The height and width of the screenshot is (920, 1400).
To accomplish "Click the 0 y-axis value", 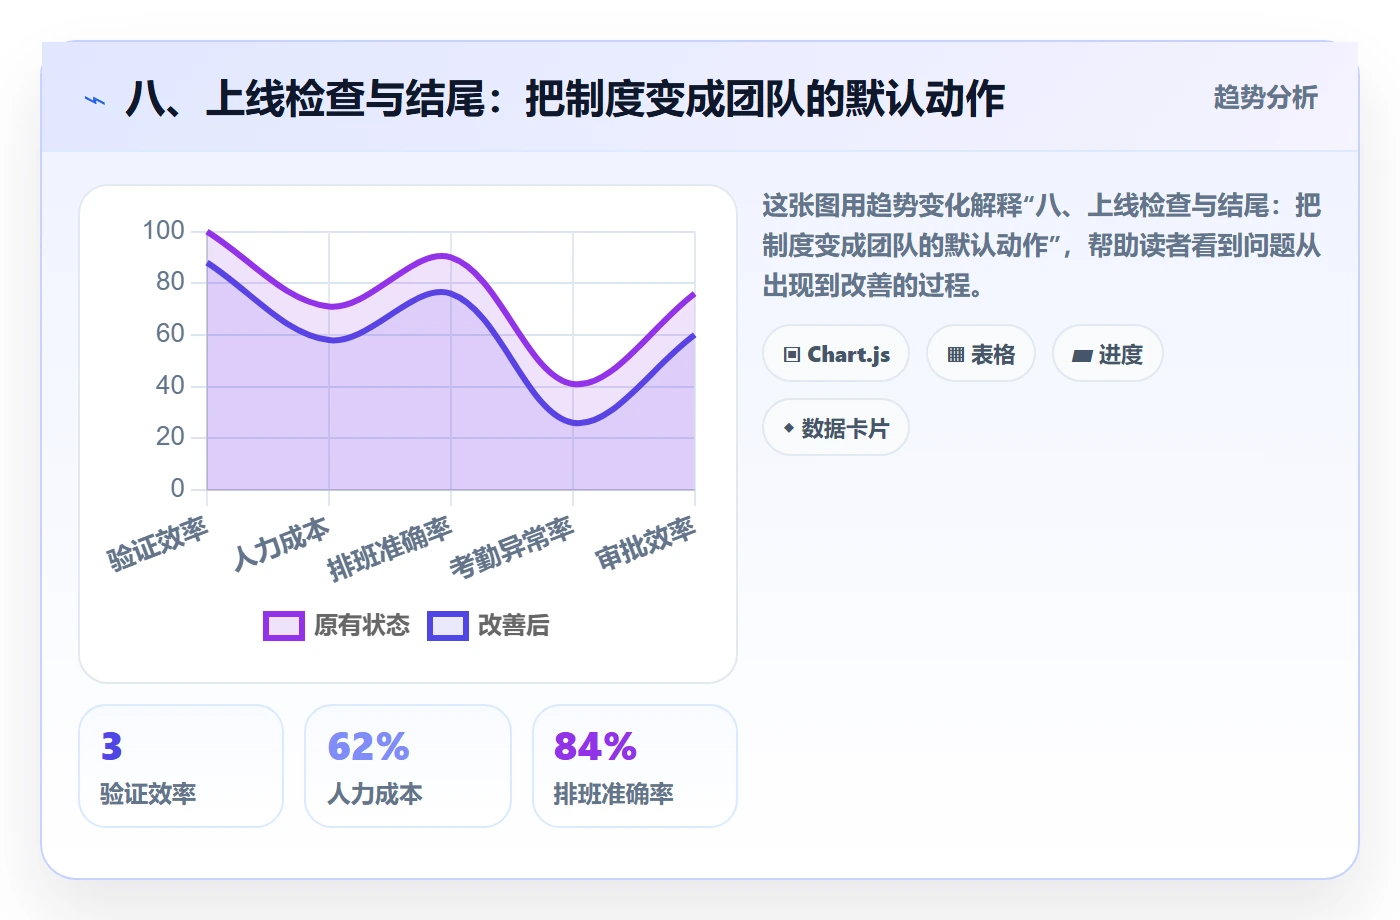I will [x=178, y=489].
